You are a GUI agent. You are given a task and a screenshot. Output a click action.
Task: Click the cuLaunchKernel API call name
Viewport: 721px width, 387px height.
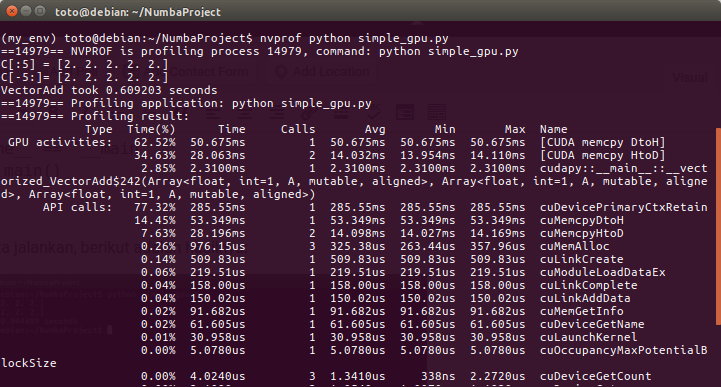589,337
